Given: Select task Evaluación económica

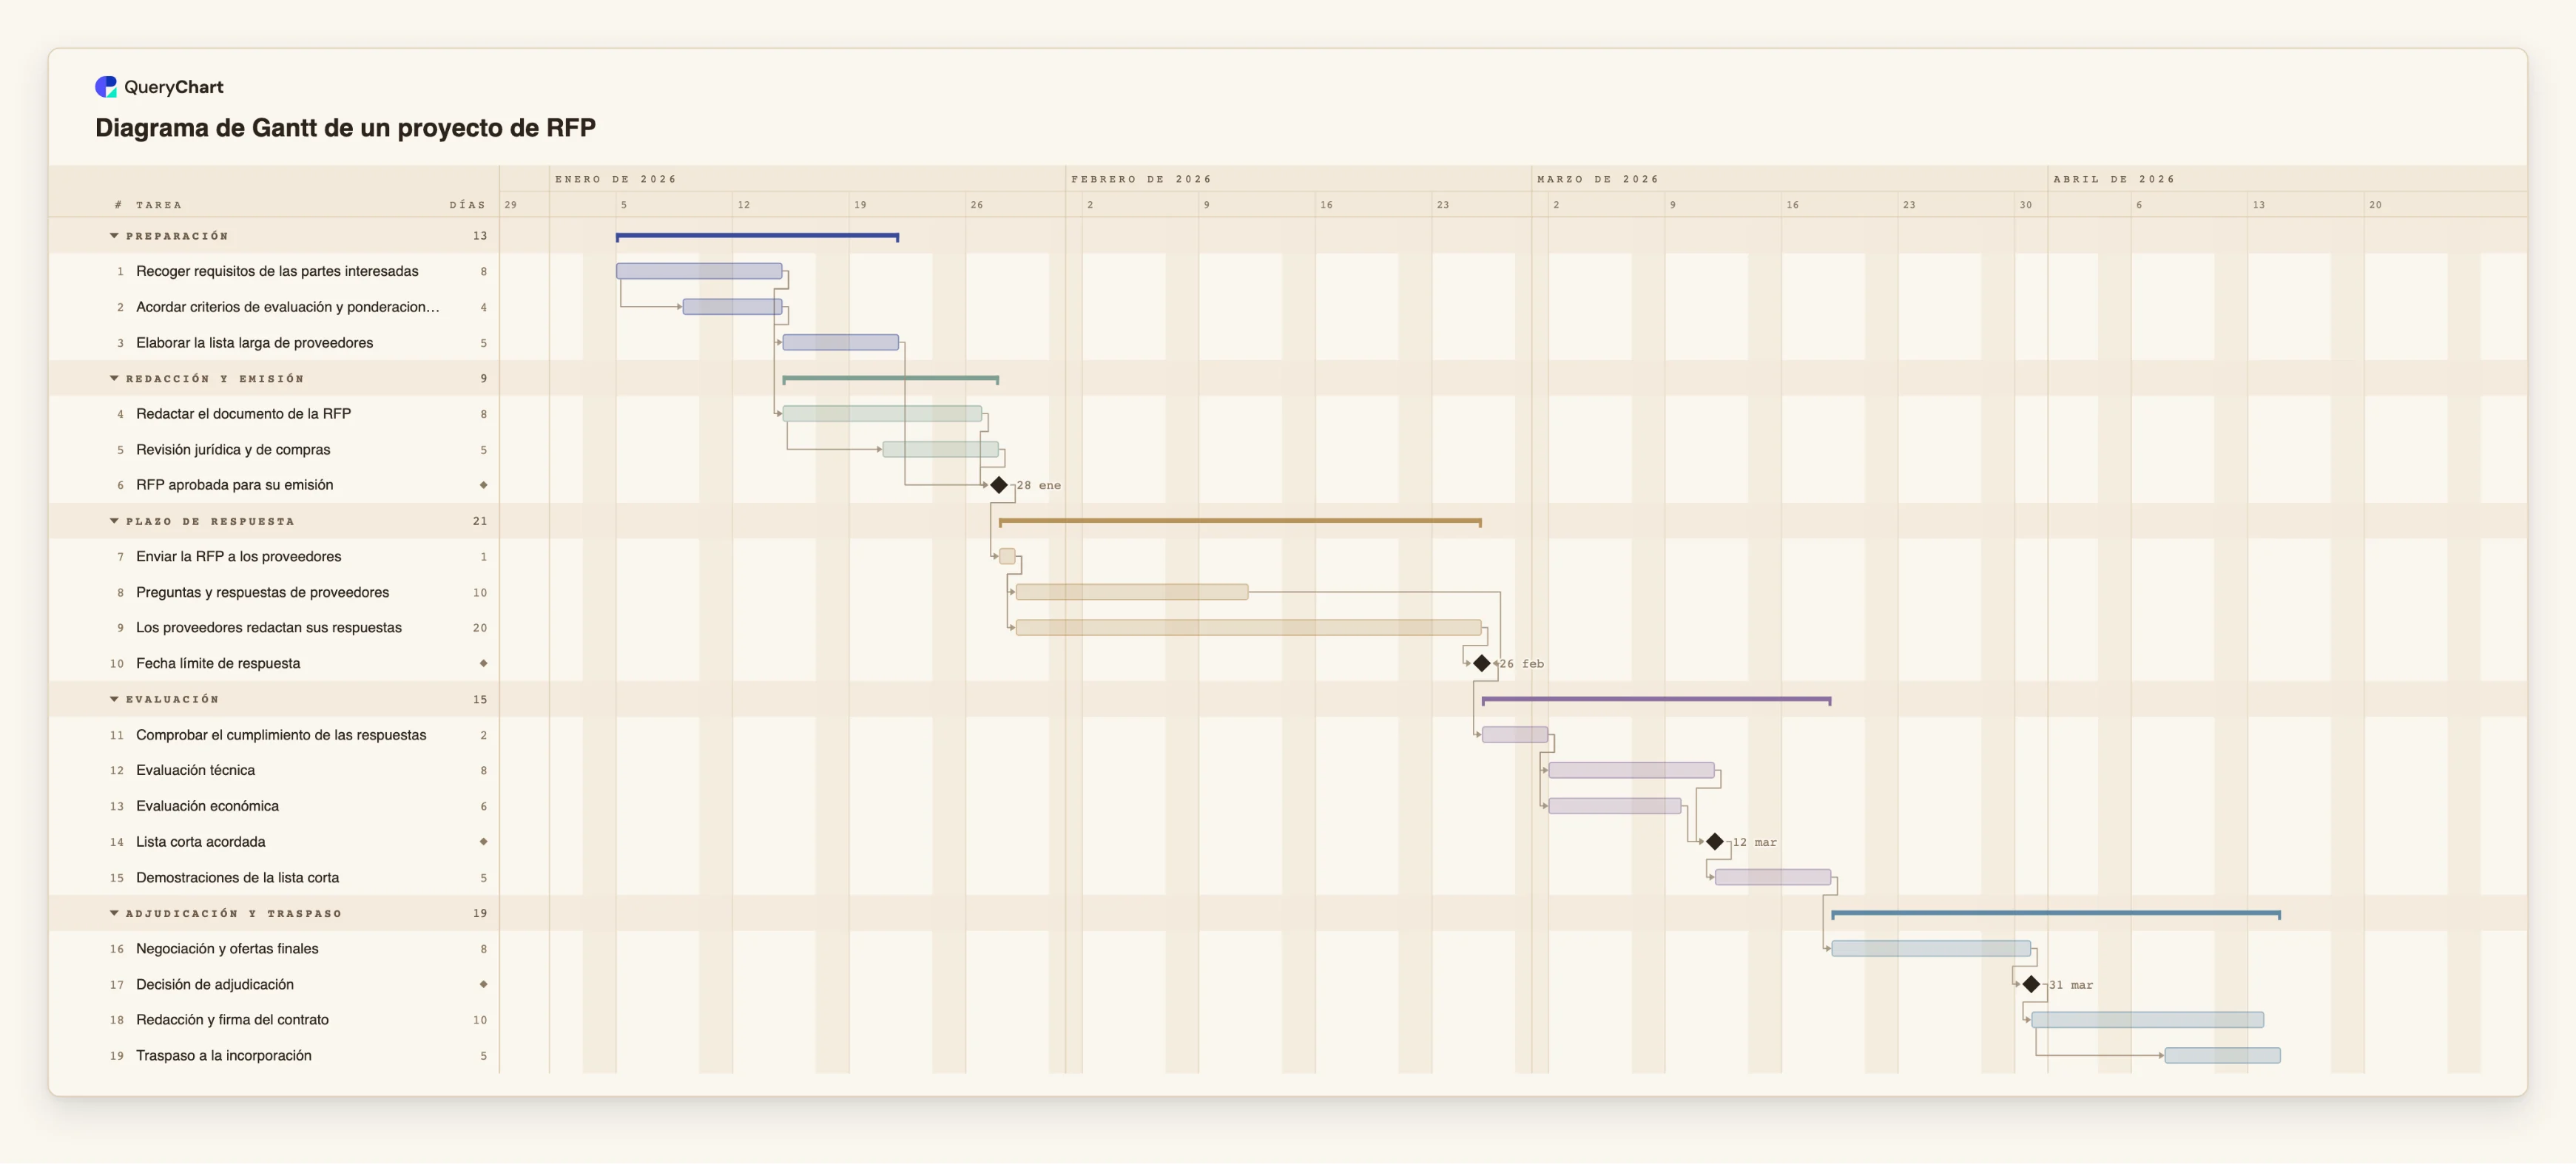Looking at the screenshot, I should [208, 806].
